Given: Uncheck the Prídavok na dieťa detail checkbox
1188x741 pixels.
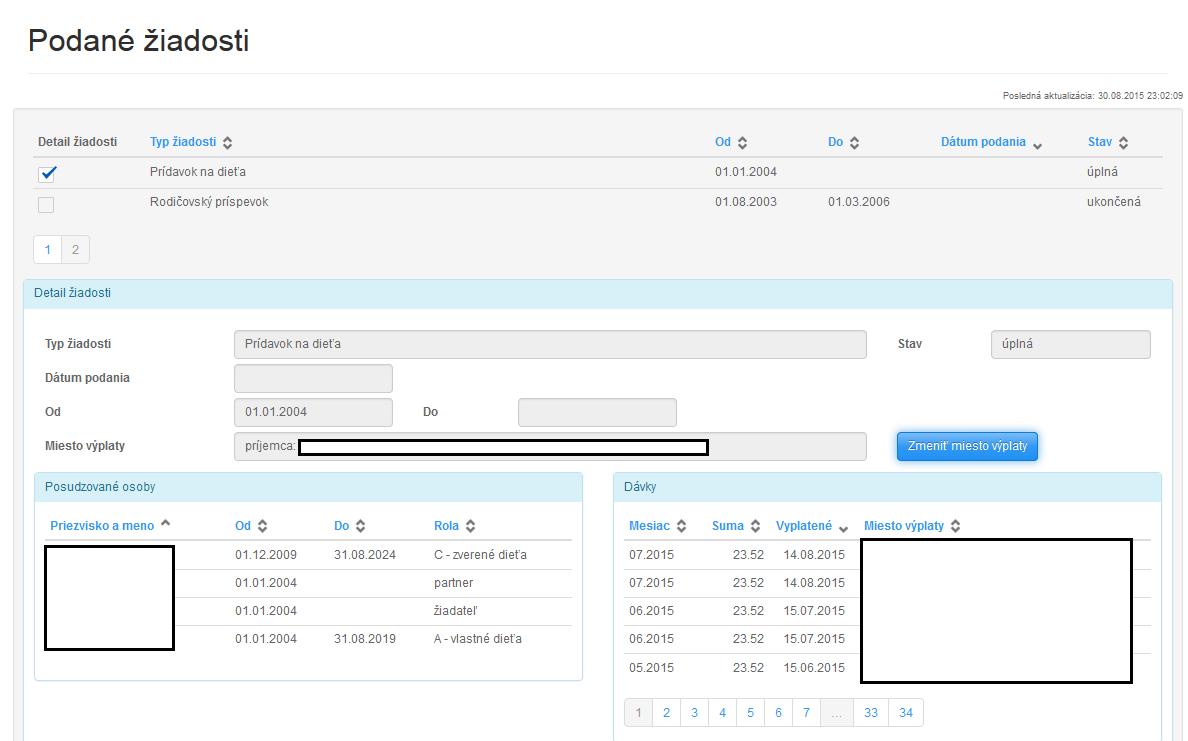Looking at the screenshot, I should pos(47,173).
